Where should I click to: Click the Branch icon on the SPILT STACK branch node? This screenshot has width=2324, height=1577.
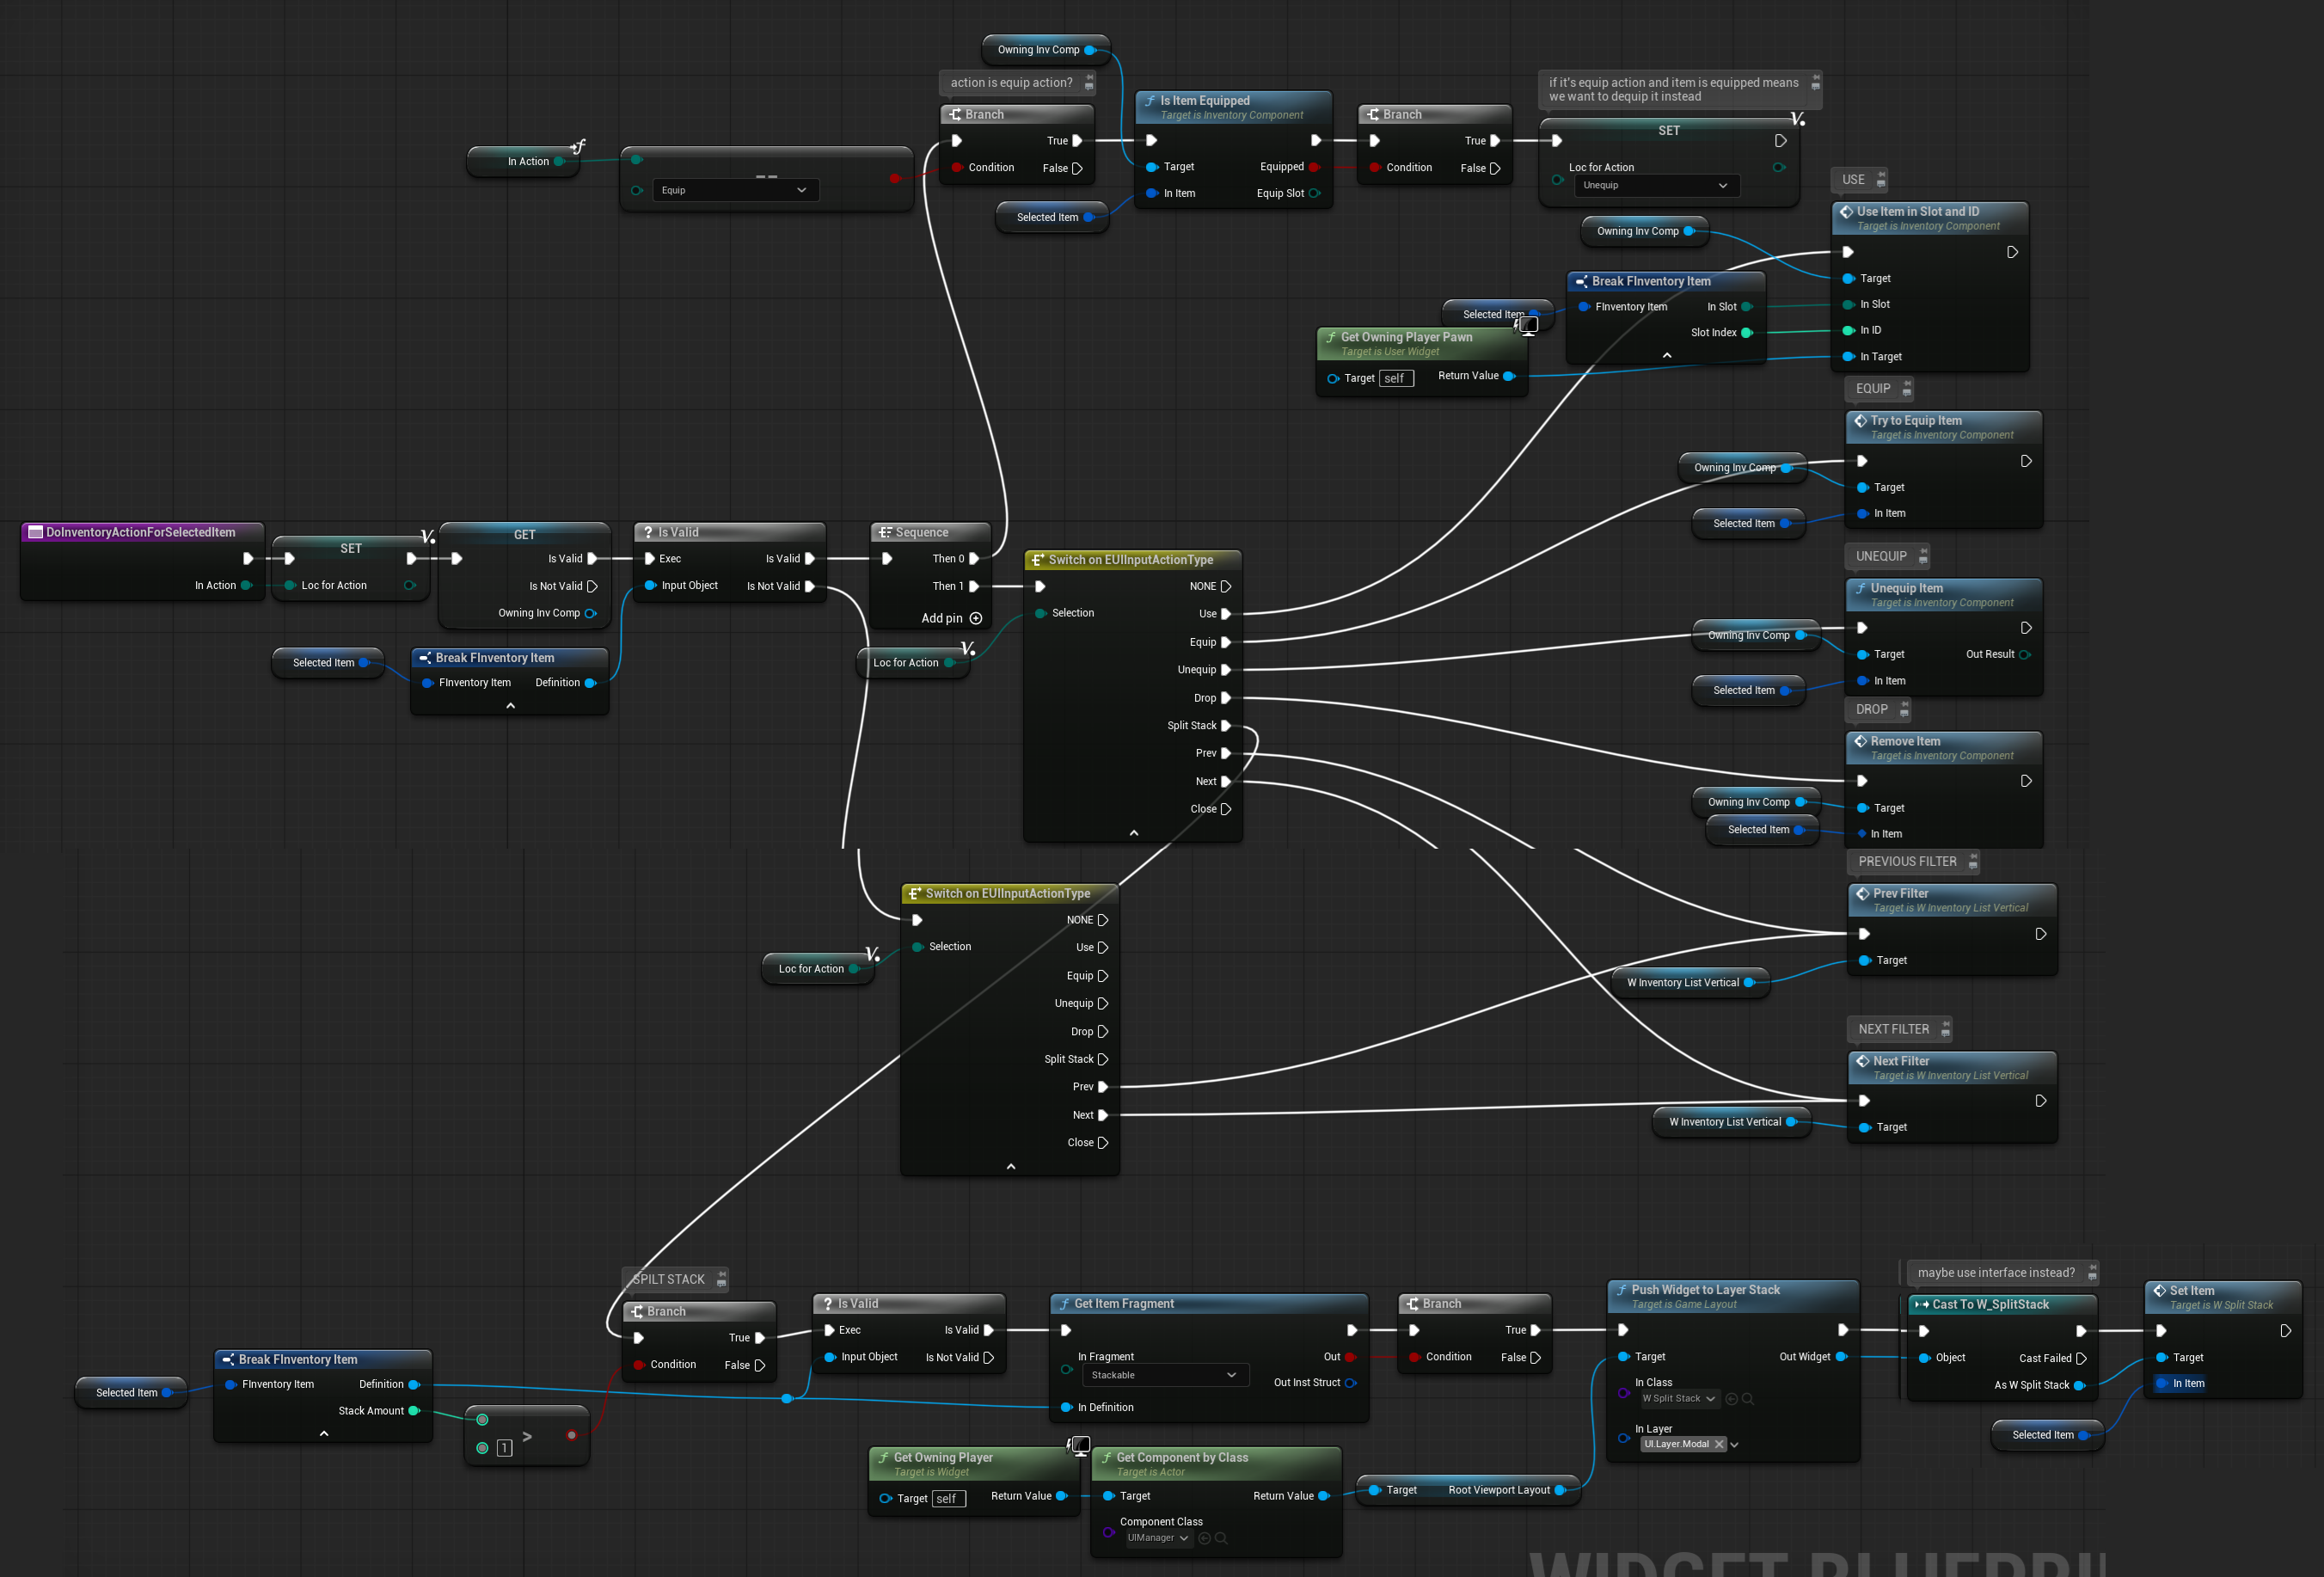[x=637, y=1311]
